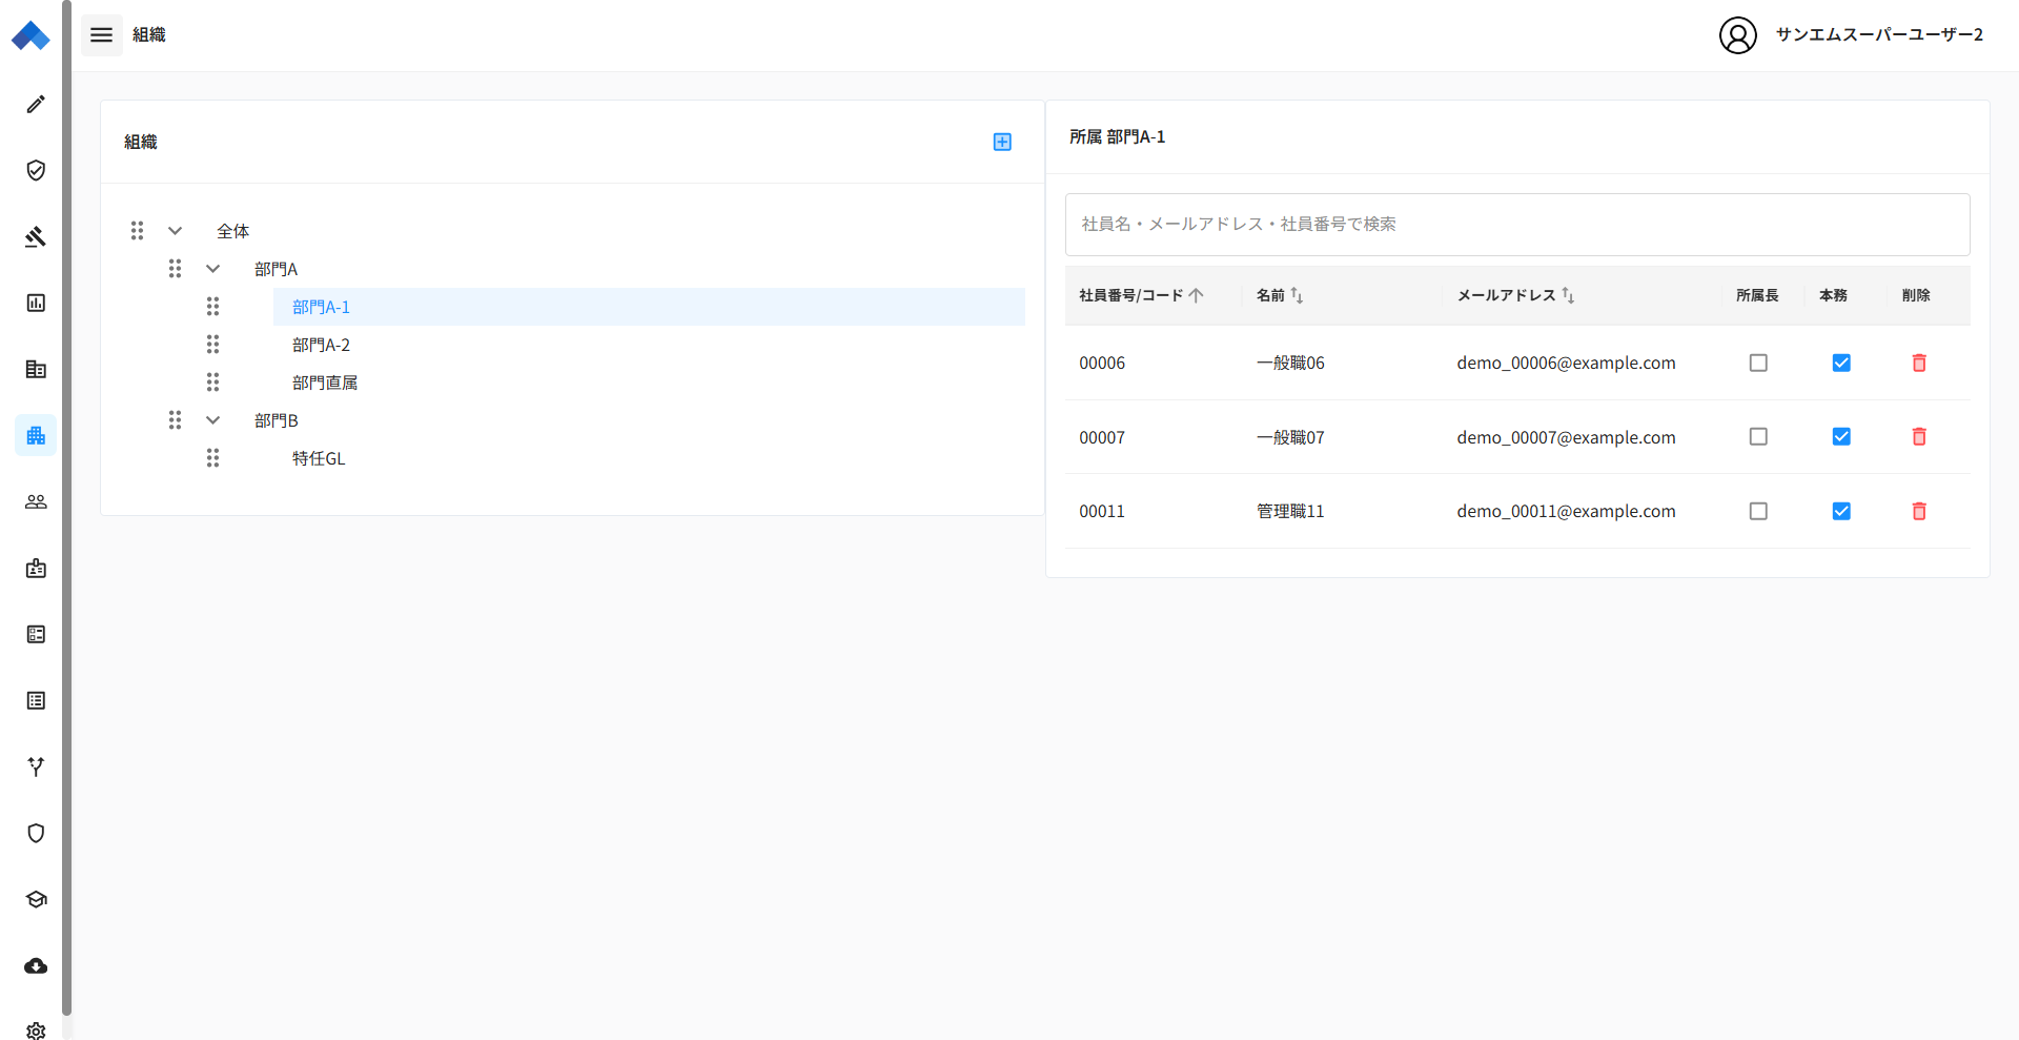This screenshot has height=1040, width=2019.
Task: Delete employee 00011 with trash icon
Action: click(x=1919, y=511)
